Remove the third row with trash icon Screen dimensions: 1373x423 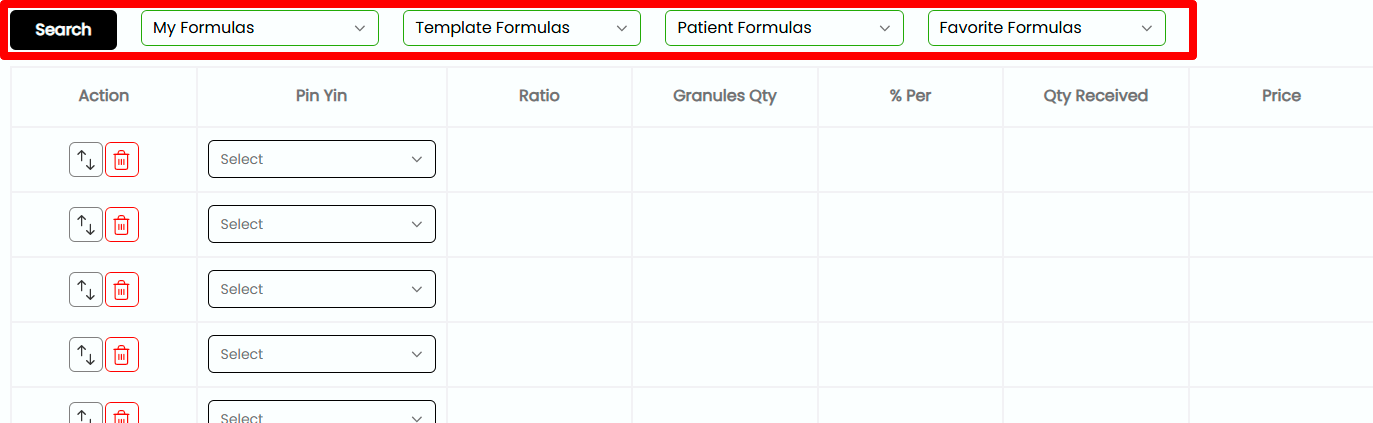point(122,290)
